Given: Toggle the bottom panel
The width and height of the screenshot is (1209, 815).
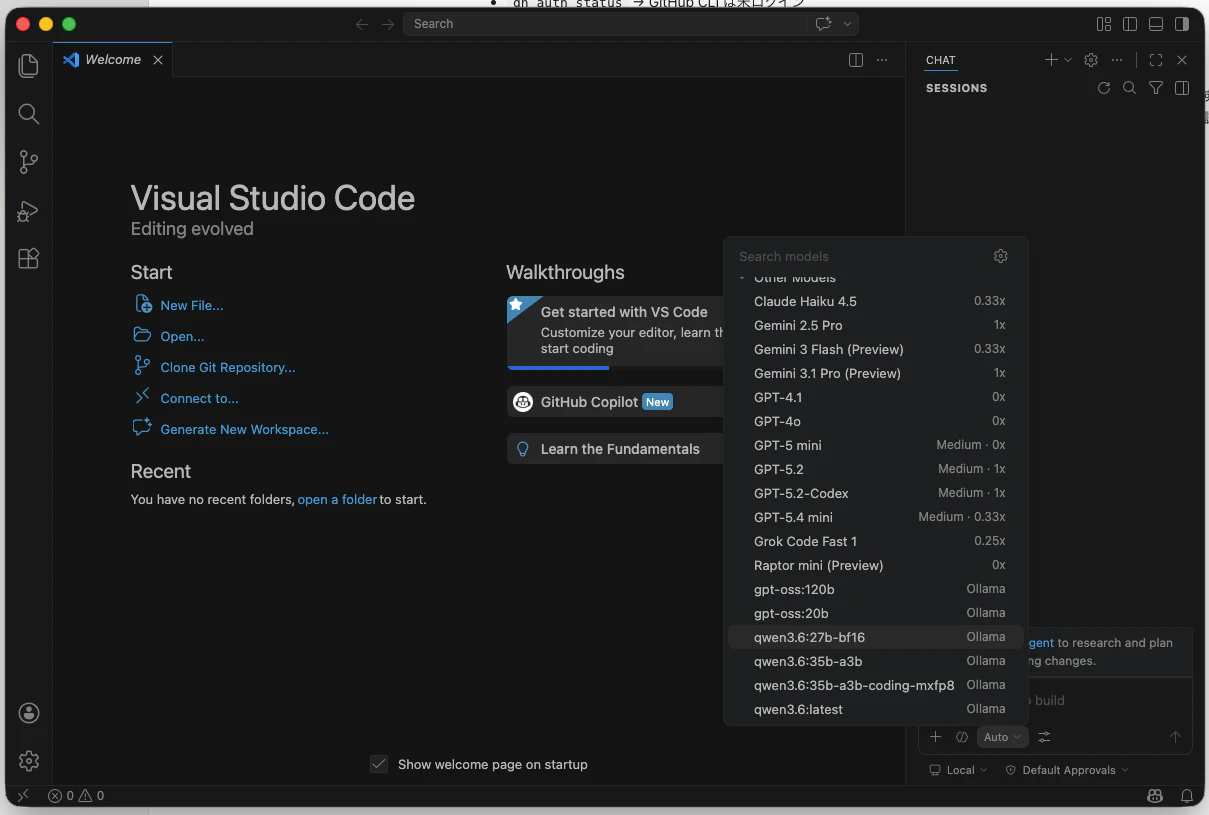Looking at the screenshot, I should 1156,24.
